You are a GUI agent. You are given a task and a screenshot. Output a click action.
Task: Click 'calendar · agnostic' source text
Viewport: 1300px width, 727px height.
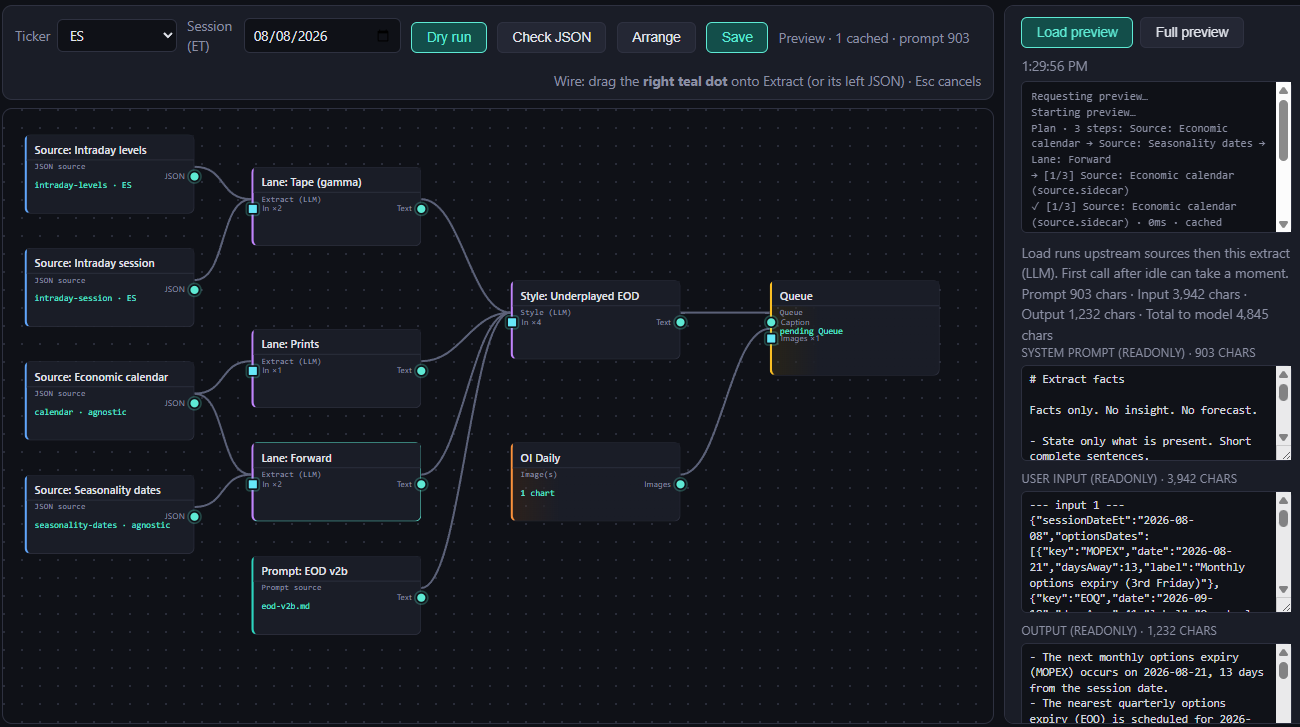pos(80,412)
